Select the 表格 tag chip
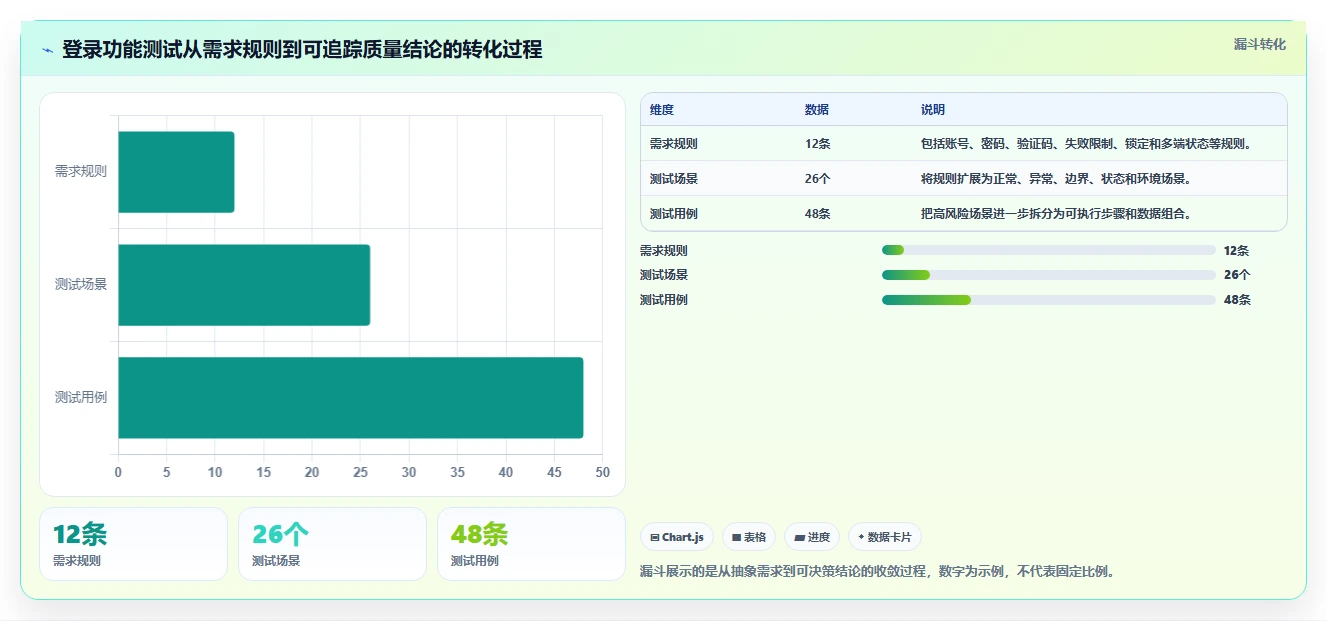 pyautogui.click(x=749, y=537)
